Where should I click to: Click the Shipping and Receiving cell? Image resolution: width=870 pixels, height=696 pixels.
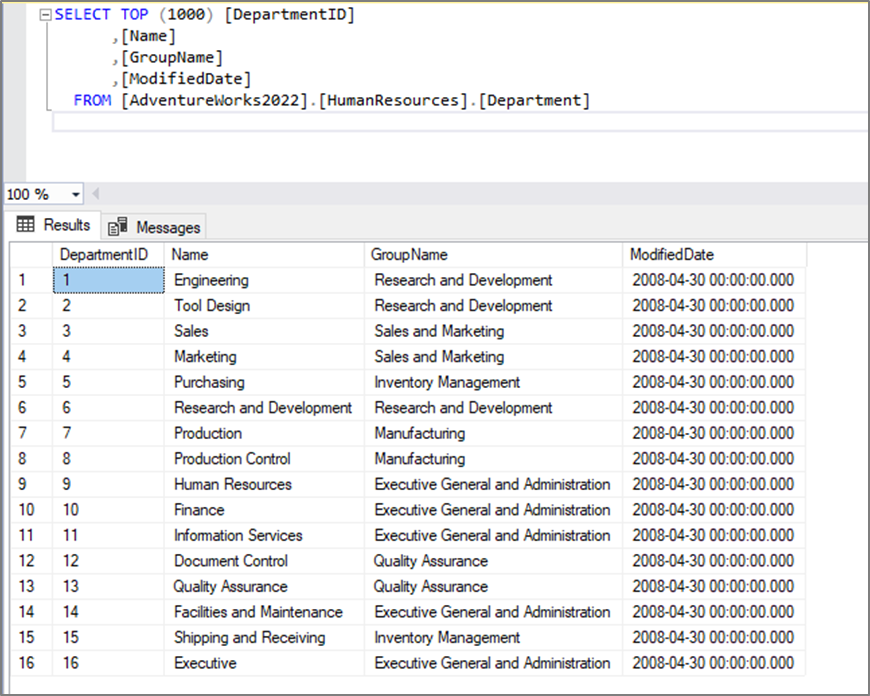(264, 637)
